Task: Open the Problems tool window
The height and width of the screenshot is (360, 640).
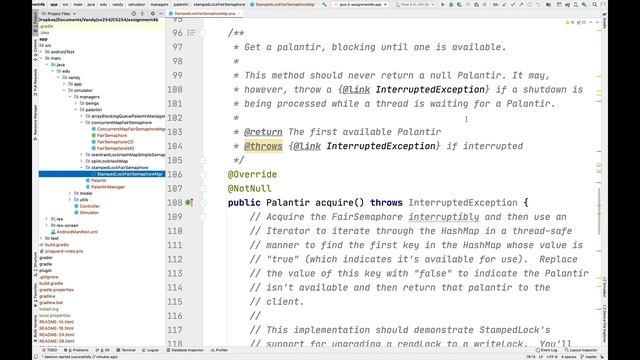Action: [x=76, y=350]
